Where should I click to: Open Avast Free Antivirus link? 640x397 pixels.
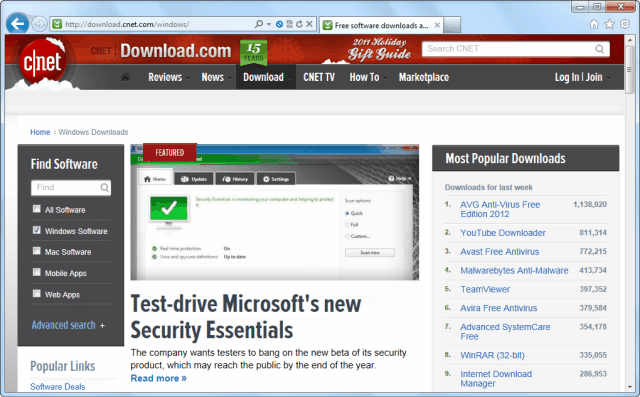tap(500, 252)
